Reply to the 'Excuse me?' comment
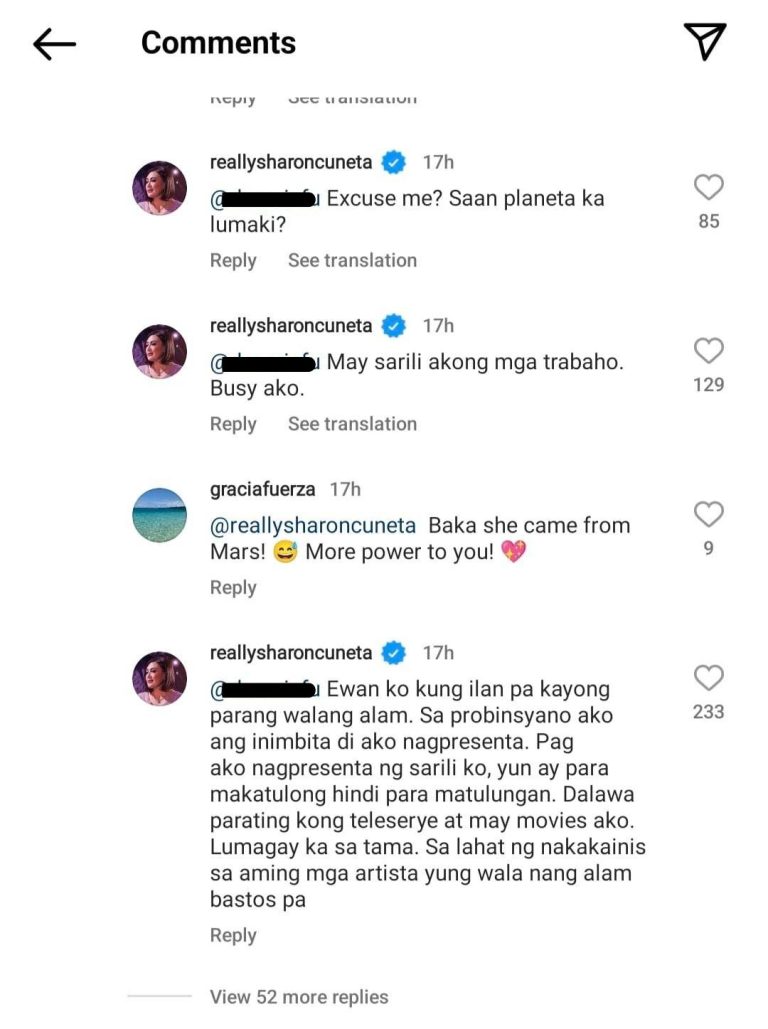This screenshot has width=768, height=1029. (x=233, y=261)
